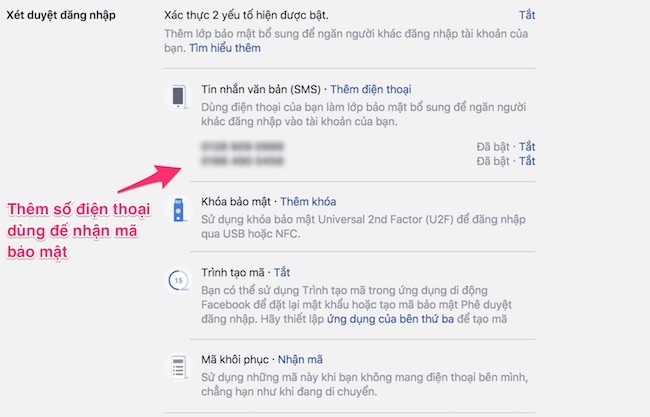Click the Tin nhắn văn bản (SMS) heading
650x417 pixels.
pos(261,90)
